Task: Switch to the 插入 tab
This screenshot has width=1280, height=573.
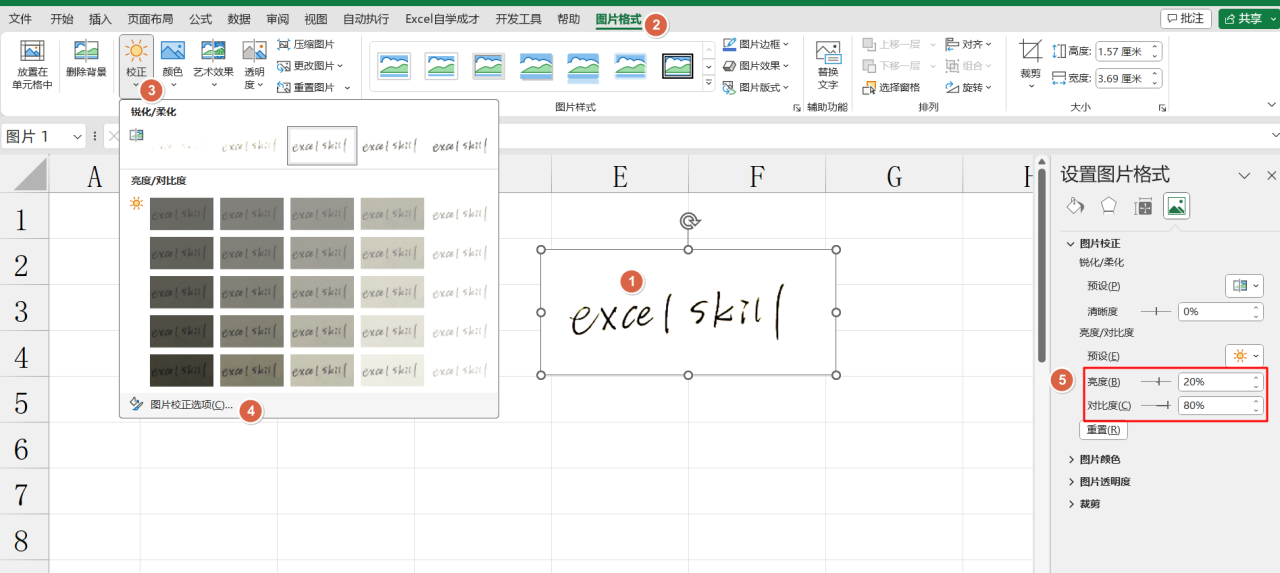Action: [100, 19]
